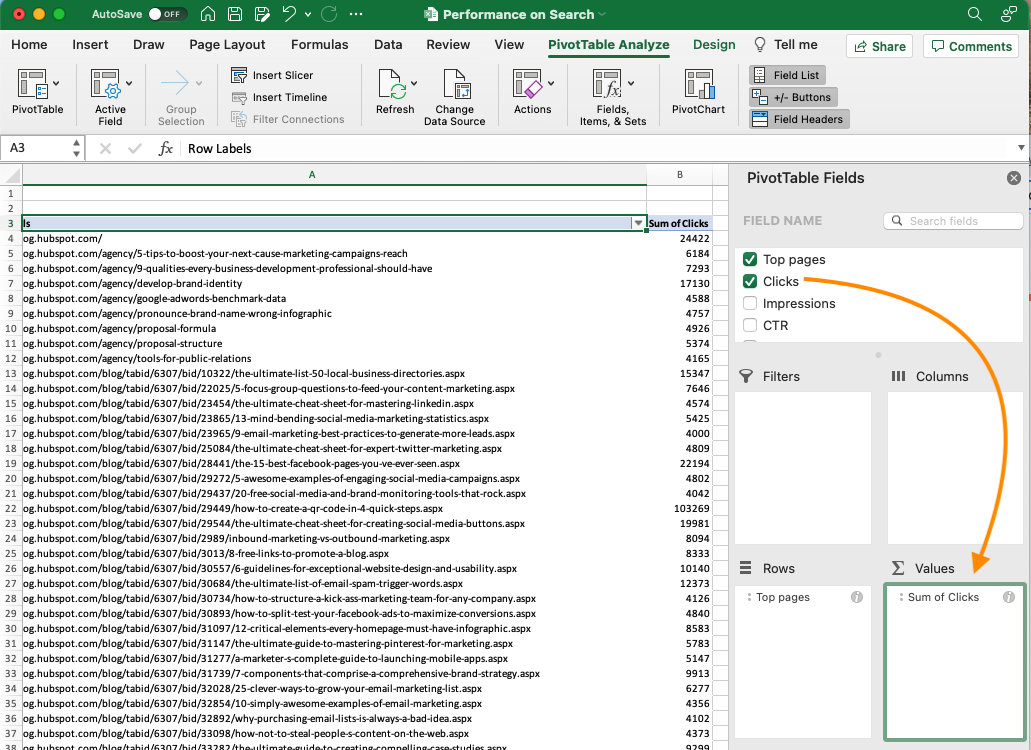
Task: Open the Formulas ribbon tab
Action: (x=319, y=44)
